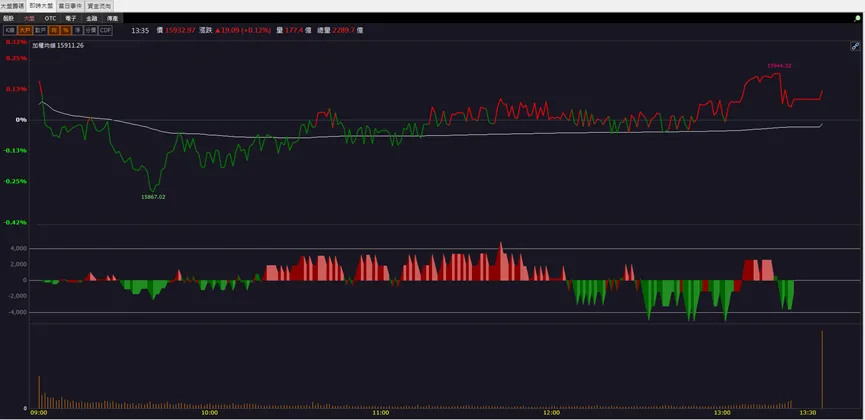Click the volume 177.4 value
This screenshot has height=420, width=865.
coord(294,30)
